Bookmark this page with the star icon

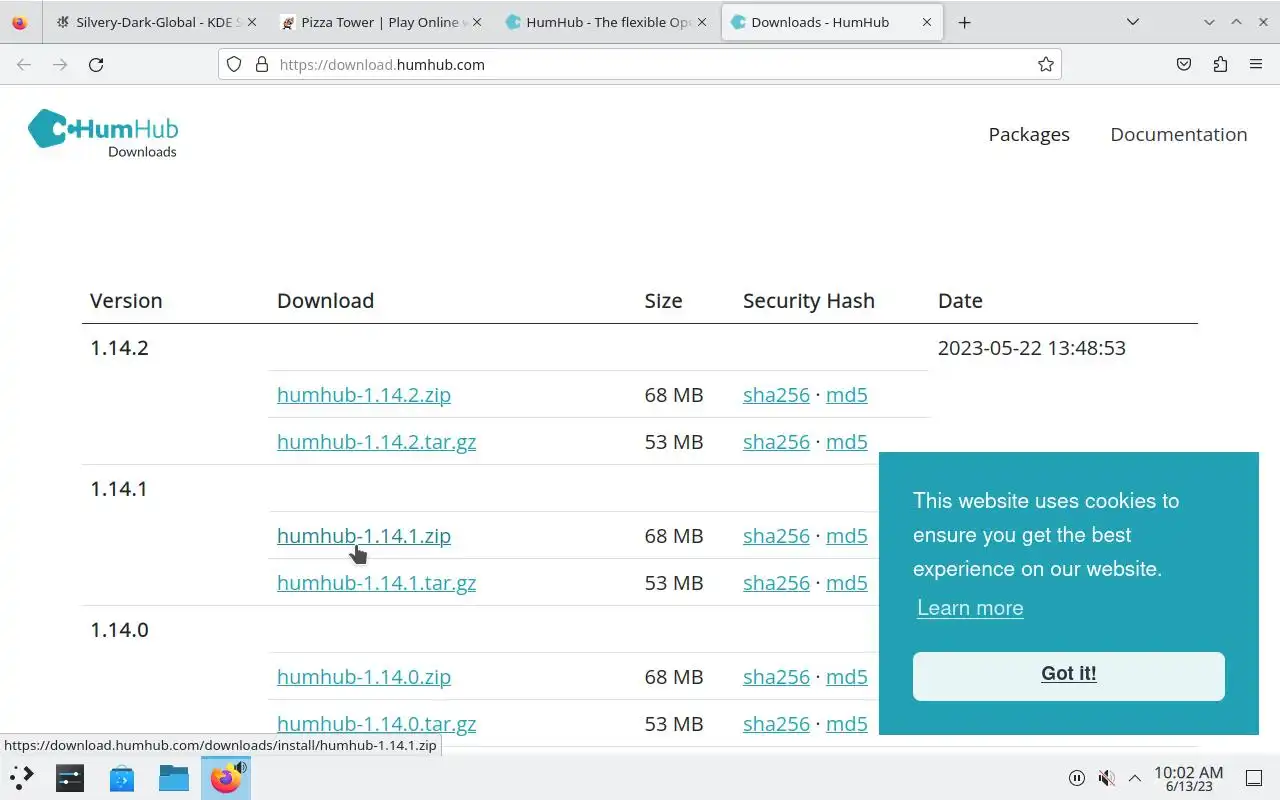point(1046,64)
